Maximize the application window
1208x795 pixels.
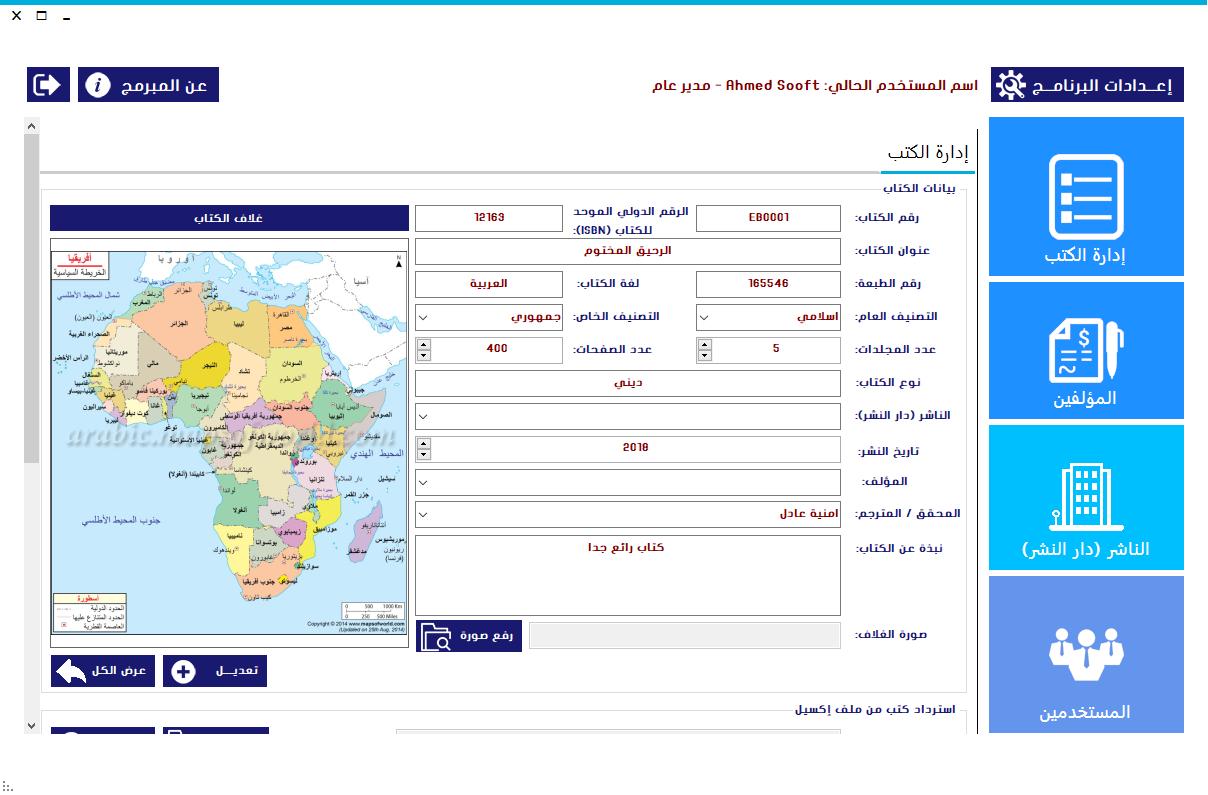(41, 15)
